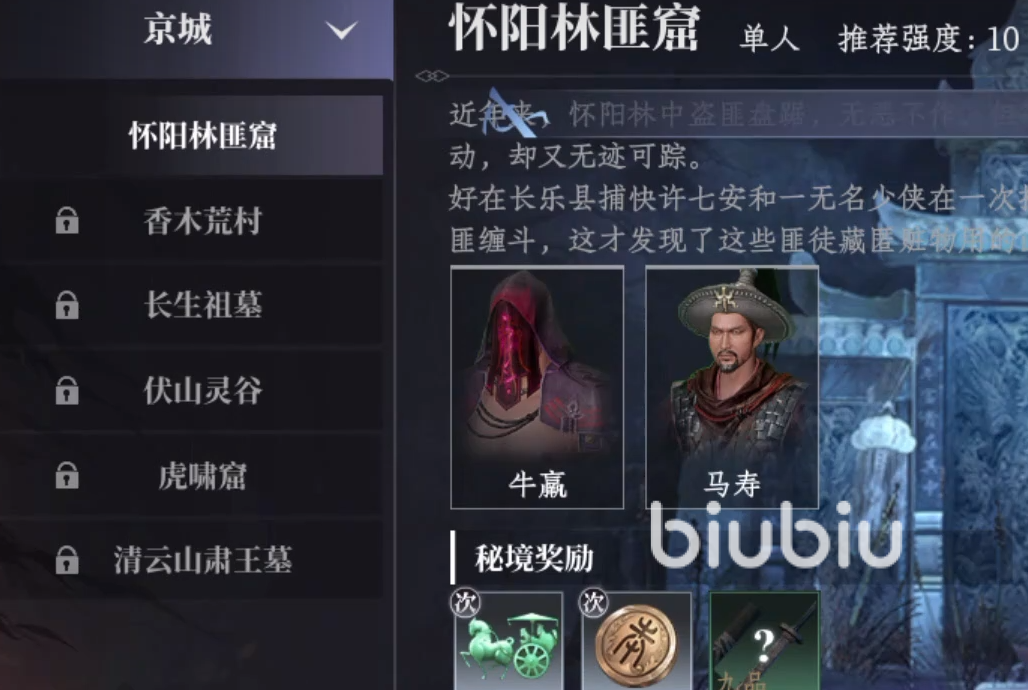The image size is (1028, 690).
Task: Click the 秘境奖励 section header
Action: click(534, 558)
